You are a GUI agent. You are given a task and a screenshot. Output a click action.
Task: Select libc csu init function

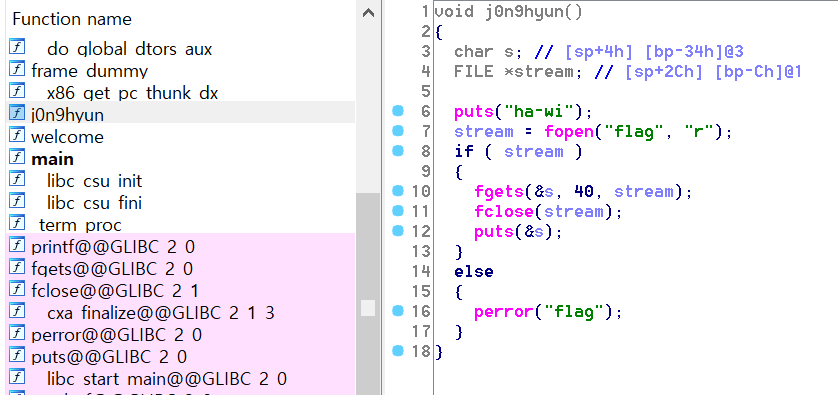[95, 181]
